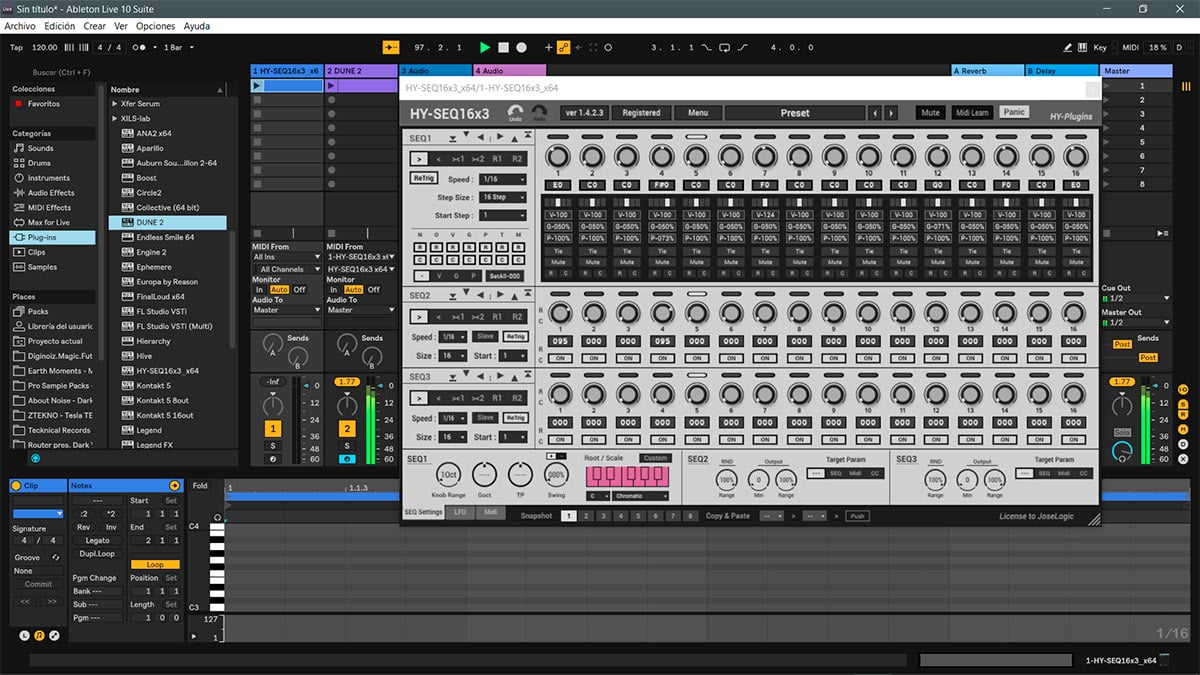Toggle track 2 activator yellow button
The image size is (1200, 675).
click(347, 429)
